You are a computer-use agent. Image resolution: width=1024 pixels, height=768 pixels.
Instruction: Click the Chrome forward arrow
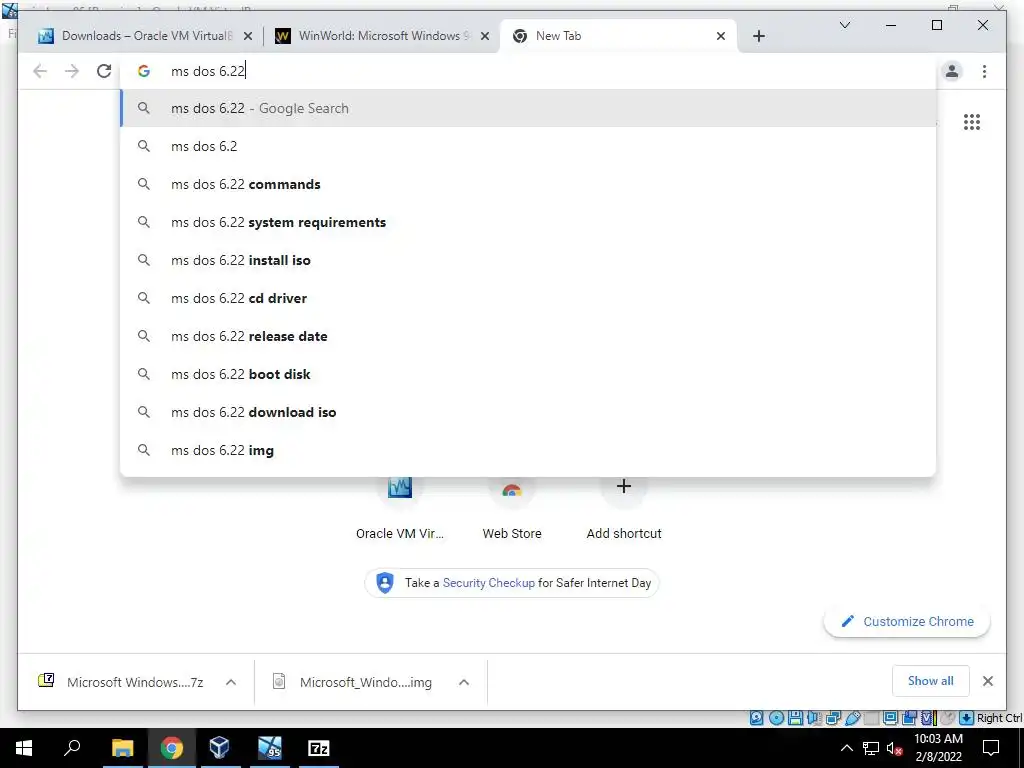point(72,71)
